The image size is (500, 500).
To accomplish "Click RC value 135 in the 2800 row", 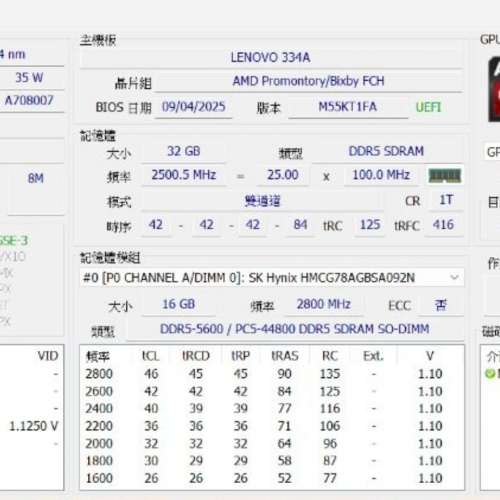I will point(330,374).
